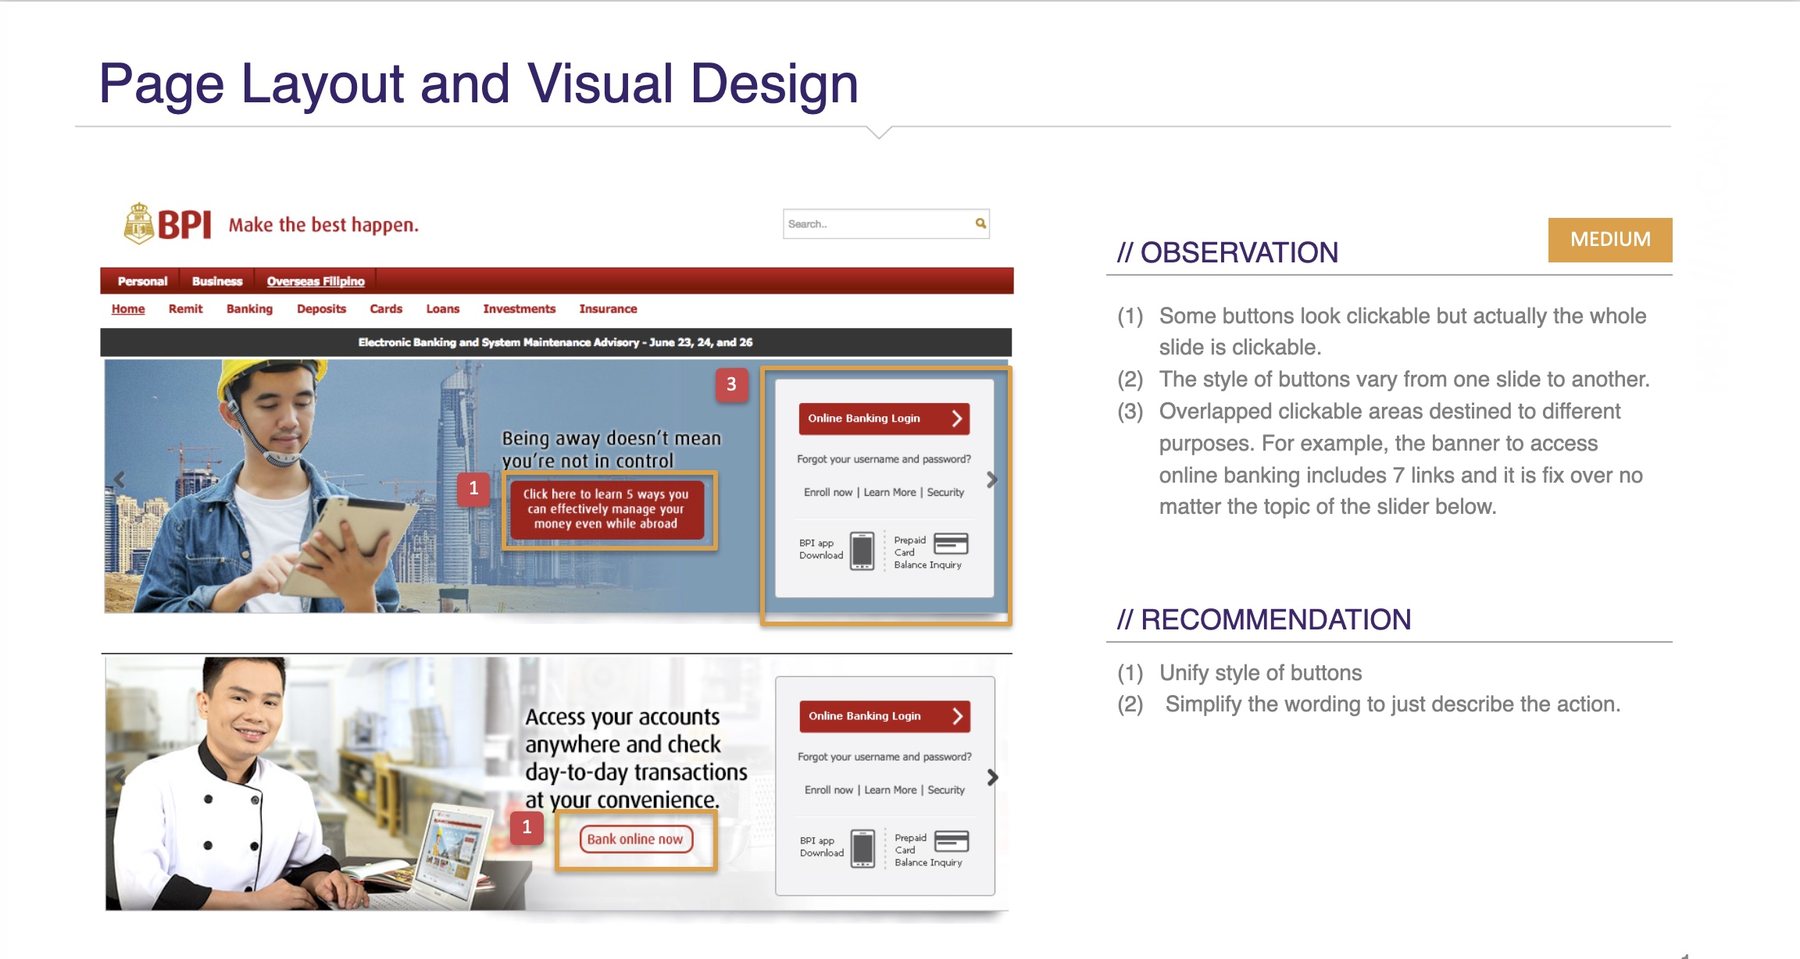Image resolution: width=1800 pixels, height=959 pixels.
Task: Click previous-slide arrow on upper slider
Action: click(119, 479)
